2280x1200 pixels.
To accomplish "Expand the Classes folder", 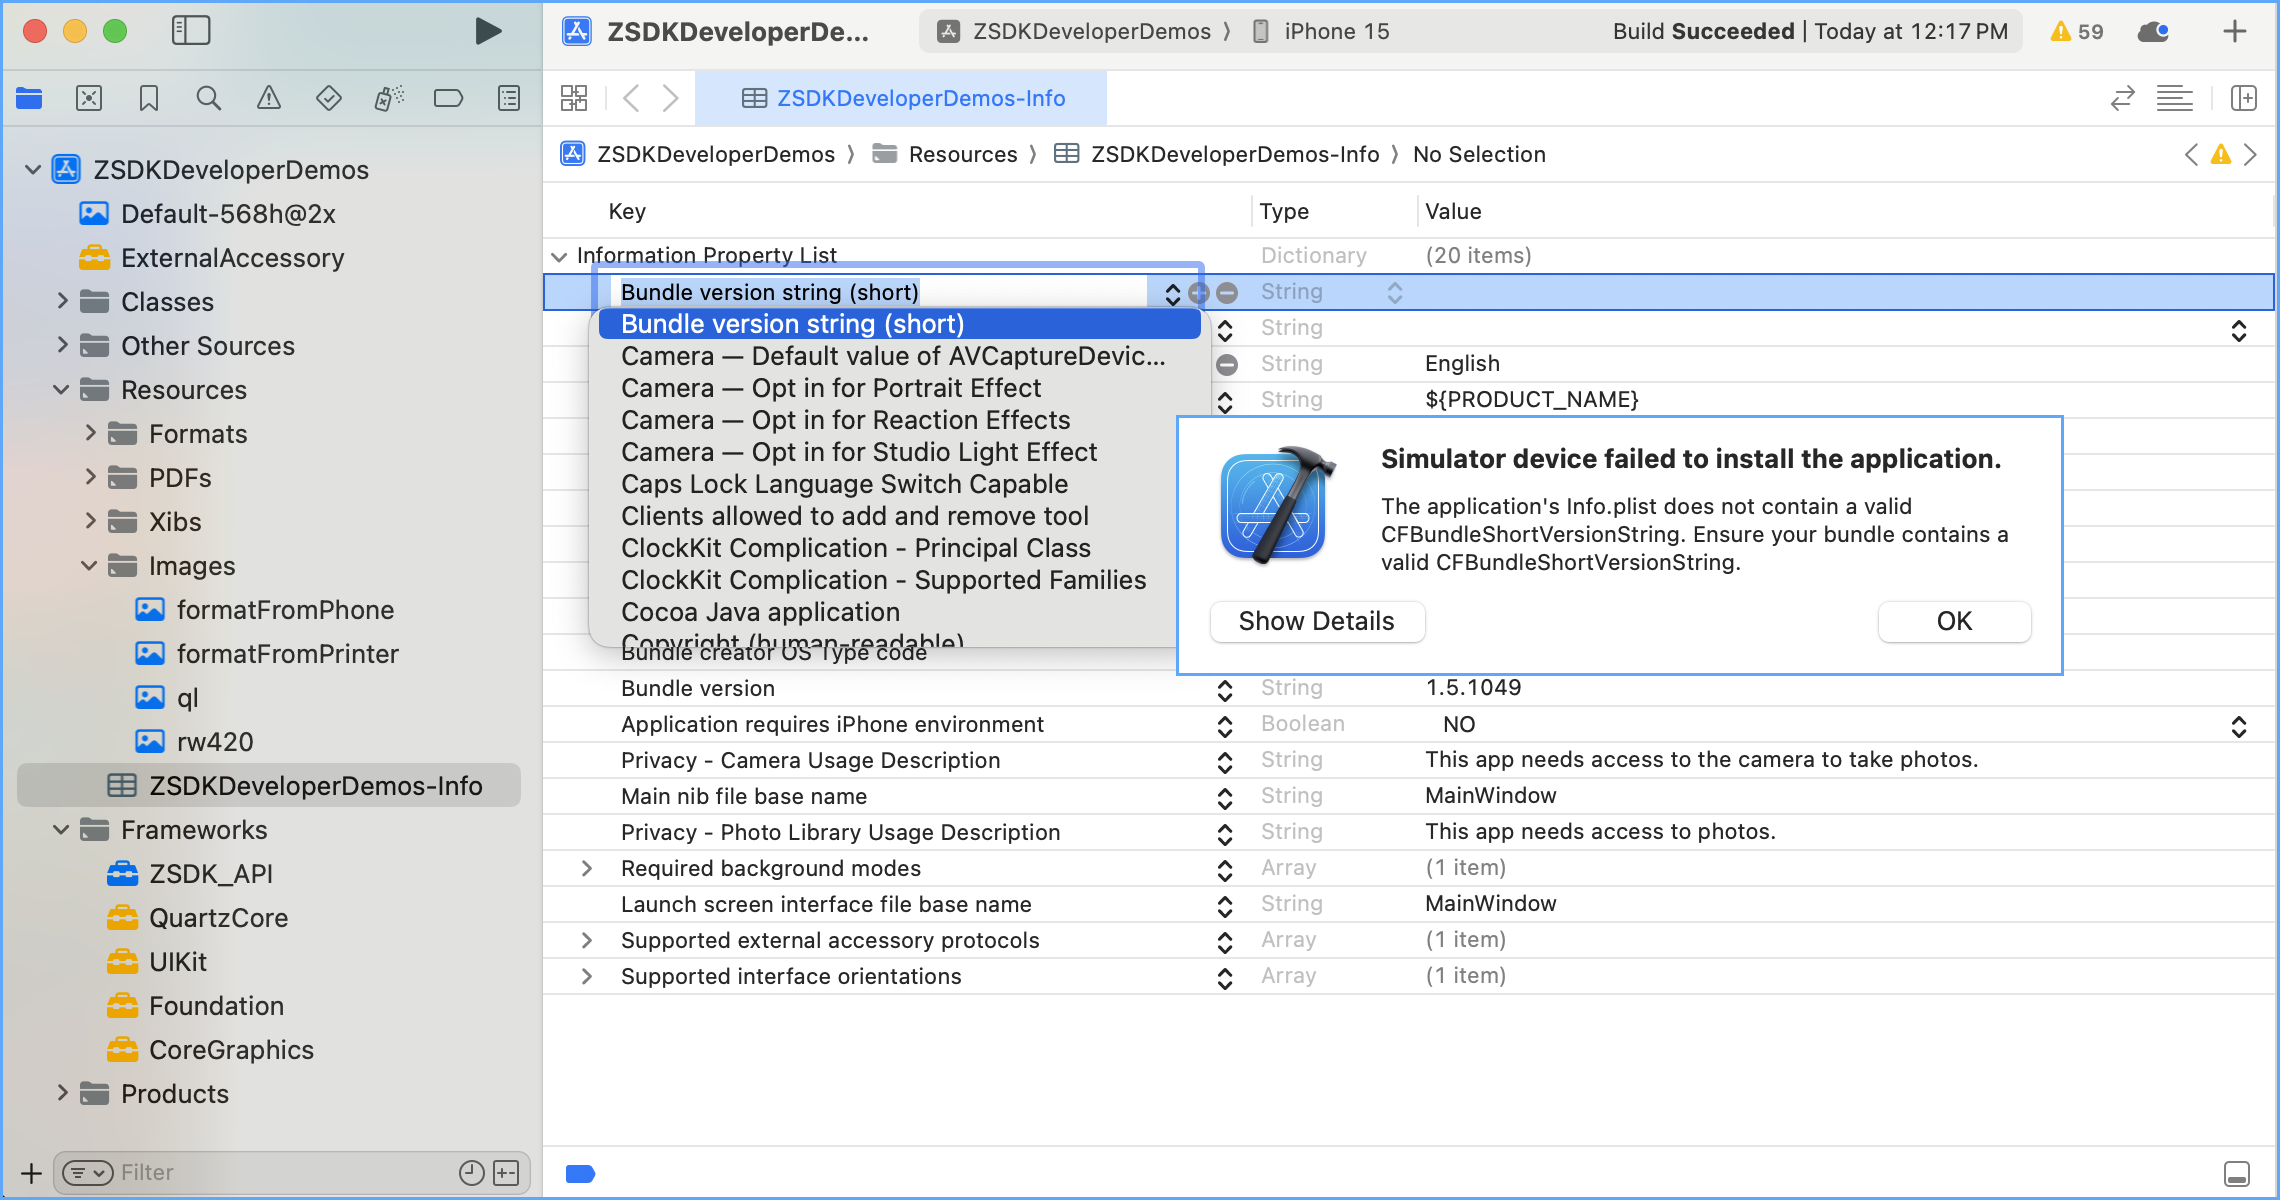I will click(63, 301).
